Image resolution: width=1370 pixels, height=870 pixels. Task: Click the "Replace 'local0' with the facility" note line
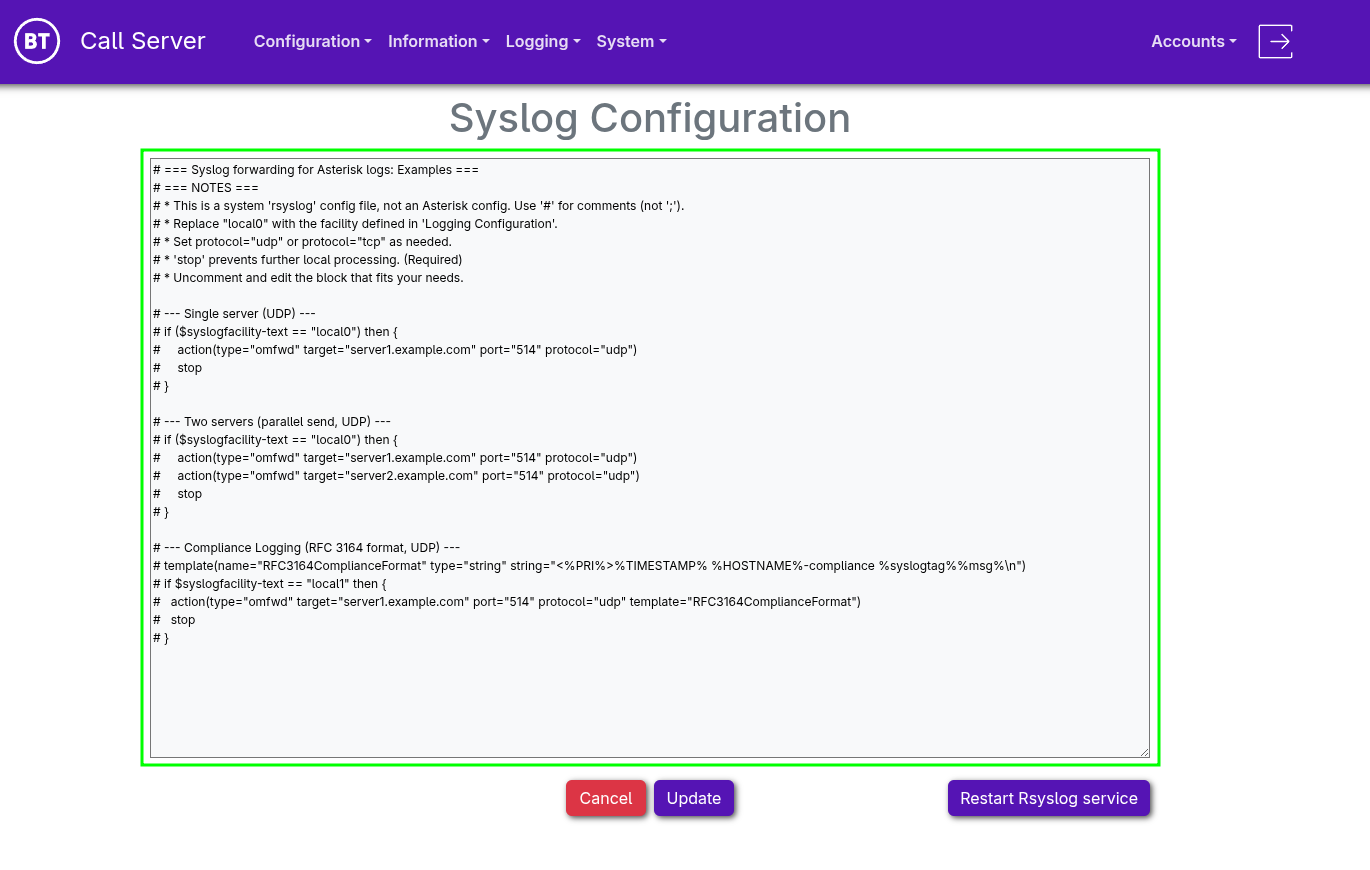coord(355,224)
